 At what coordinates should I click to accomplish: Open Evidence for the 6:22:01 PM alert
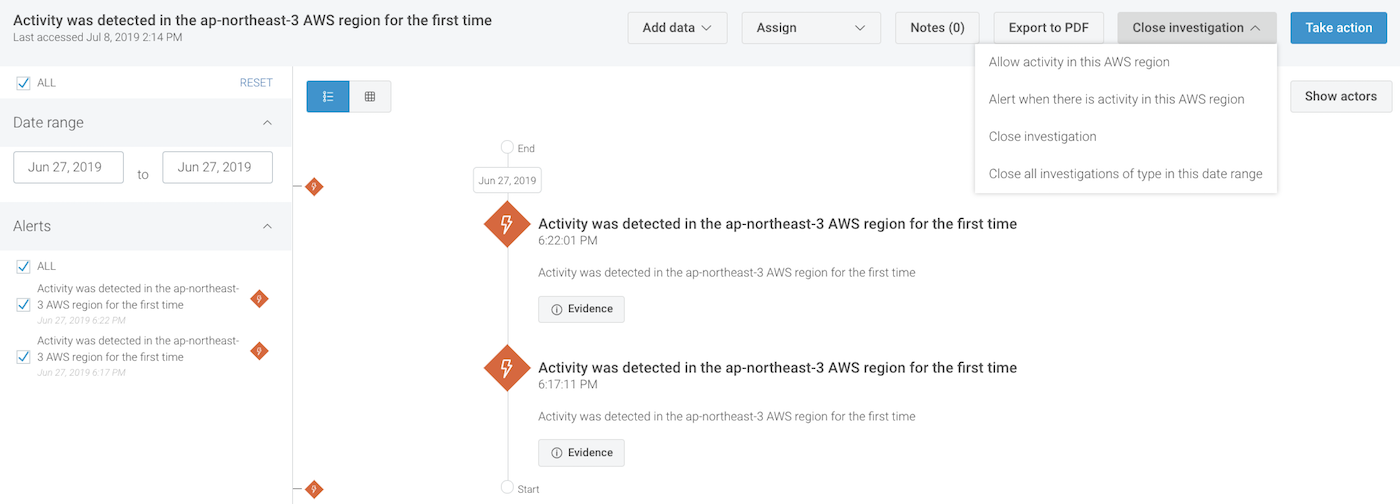tap(581, 309)
